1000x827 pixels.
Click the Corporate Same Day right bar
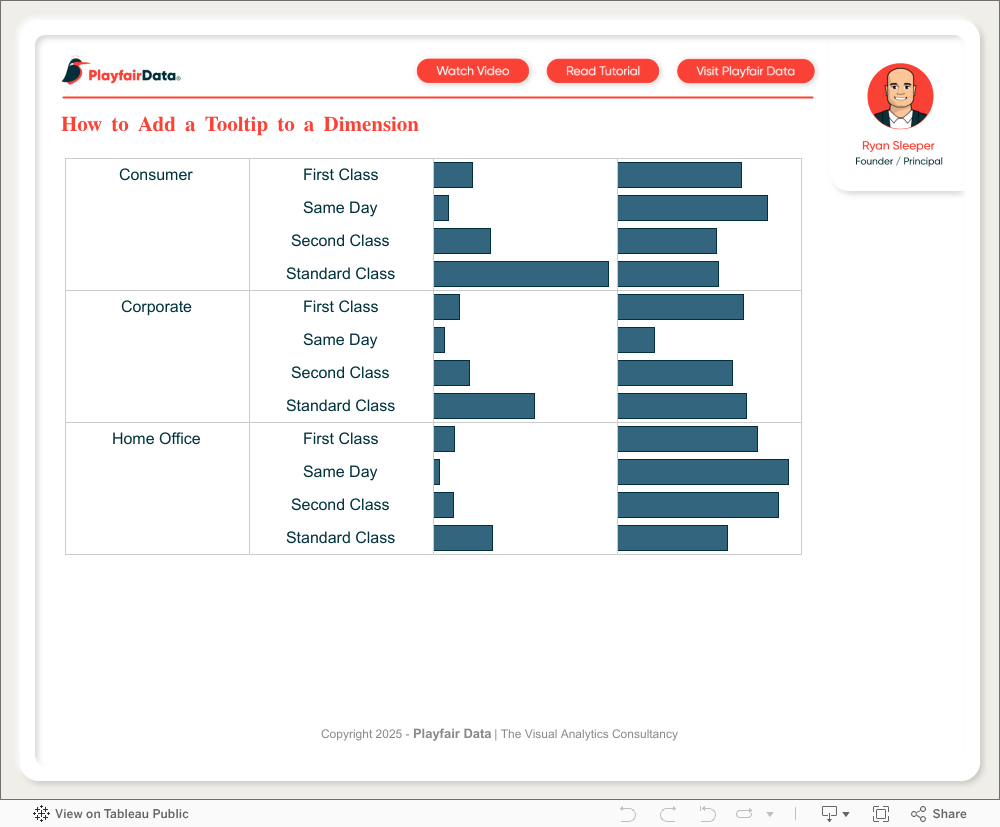pyautogui.click(x=636, y=340)
